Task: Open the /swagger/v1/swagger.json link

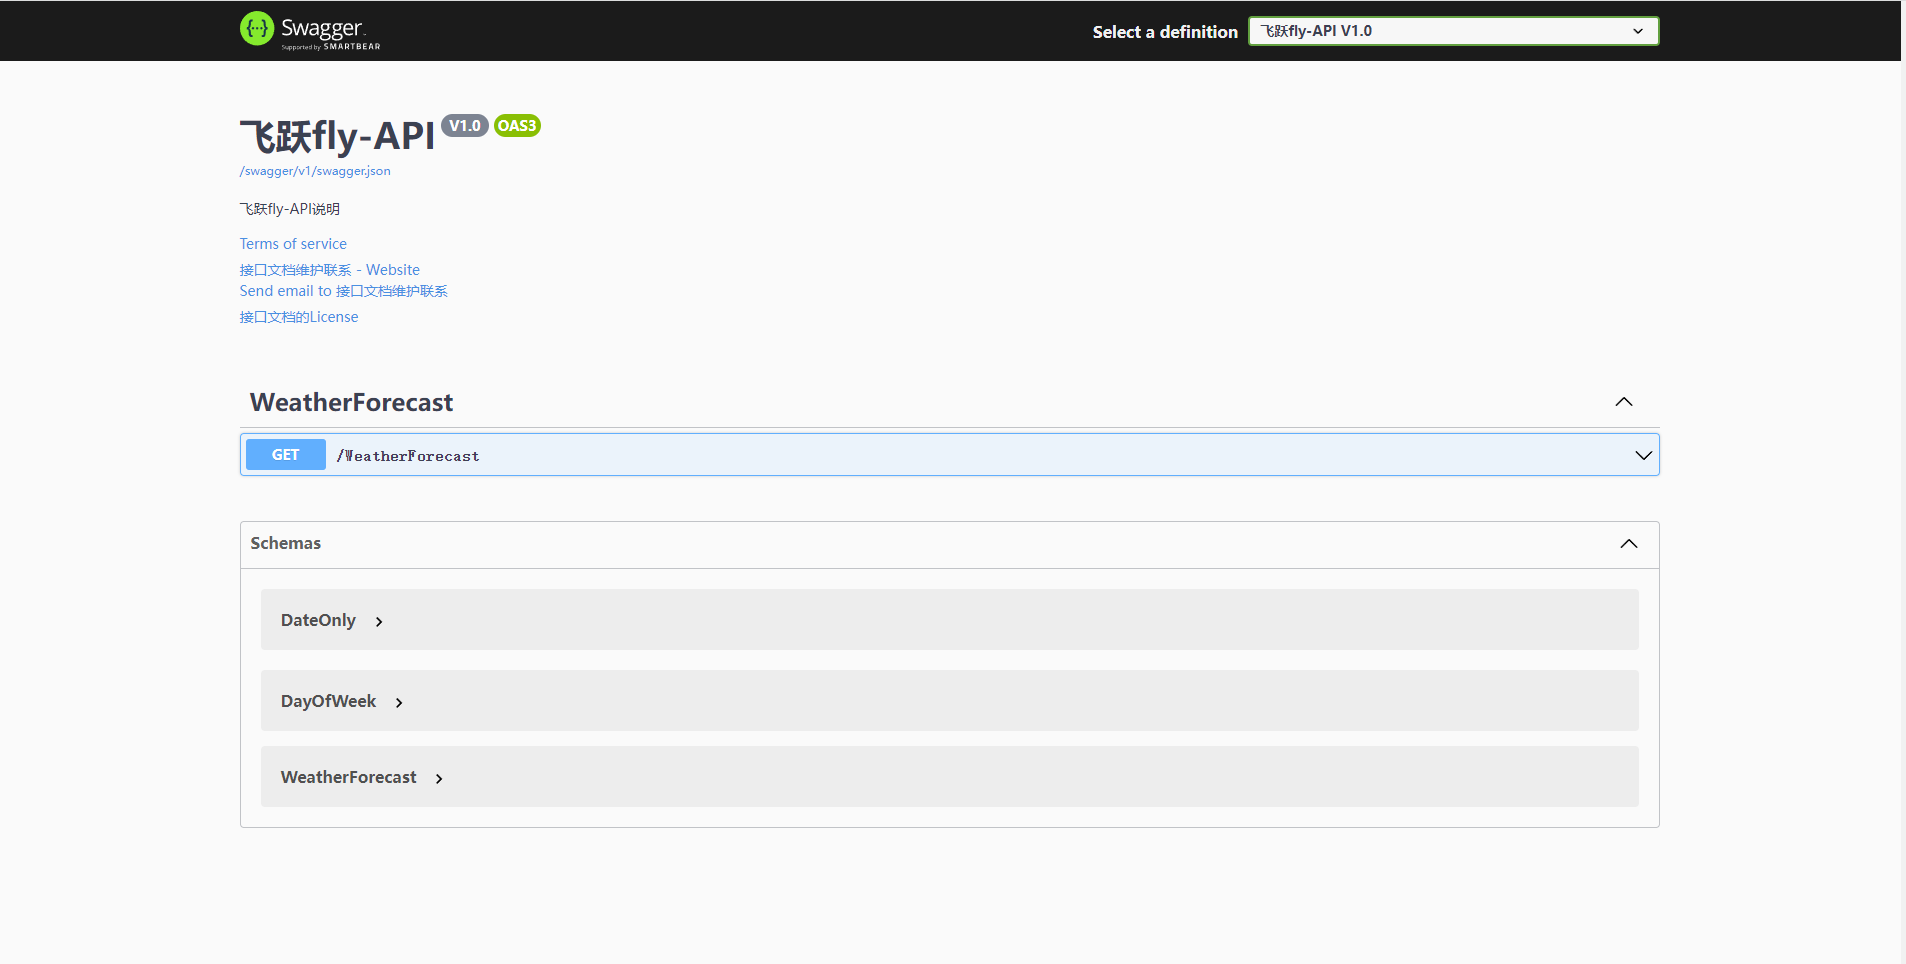Action: [x=315, y=171]
